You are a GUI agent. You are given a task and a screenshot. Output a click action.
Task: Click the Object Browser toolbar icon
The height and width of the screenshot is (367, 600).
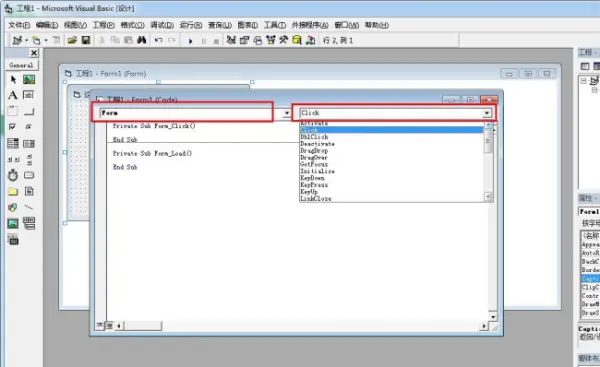click(271, 40)
